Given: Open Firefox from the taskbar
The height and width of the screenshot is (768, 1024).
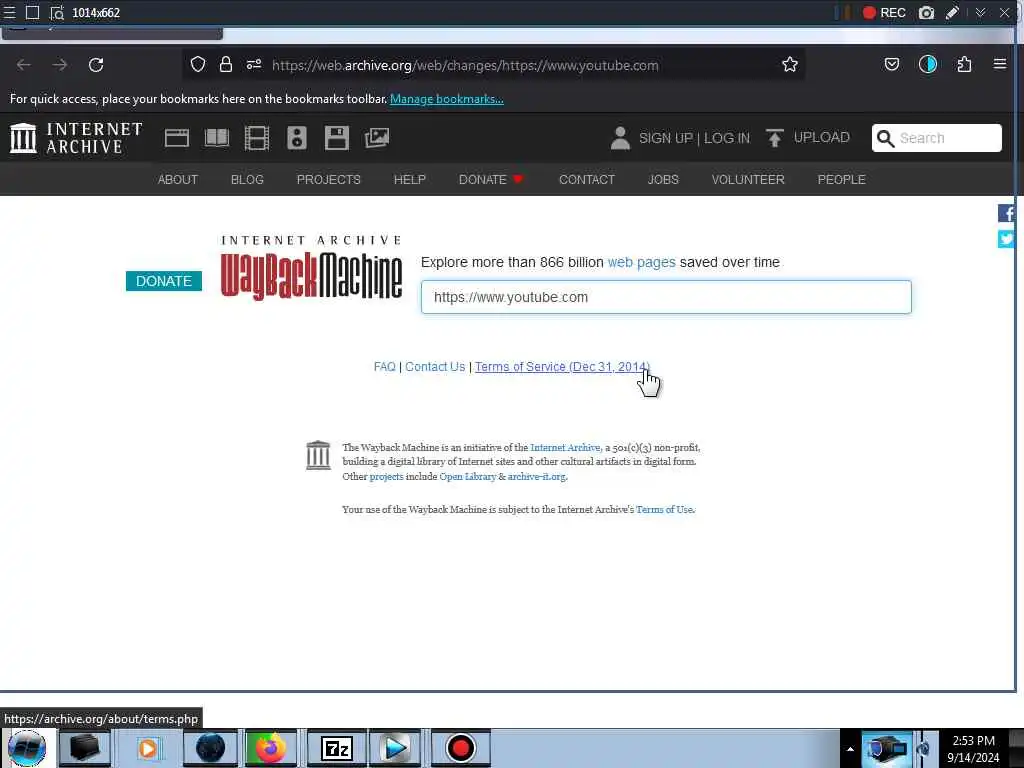Looking at the screenshot, I should pyautogui.click(x=270, y=748).
